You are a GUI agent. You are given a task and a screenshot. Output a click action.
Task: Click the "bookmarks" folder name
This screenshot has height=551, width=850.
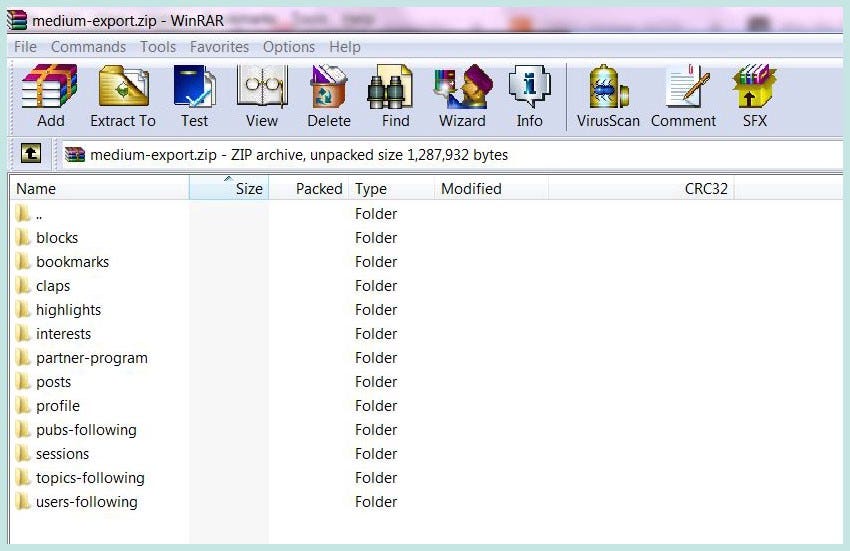click(x=73, y=261)
